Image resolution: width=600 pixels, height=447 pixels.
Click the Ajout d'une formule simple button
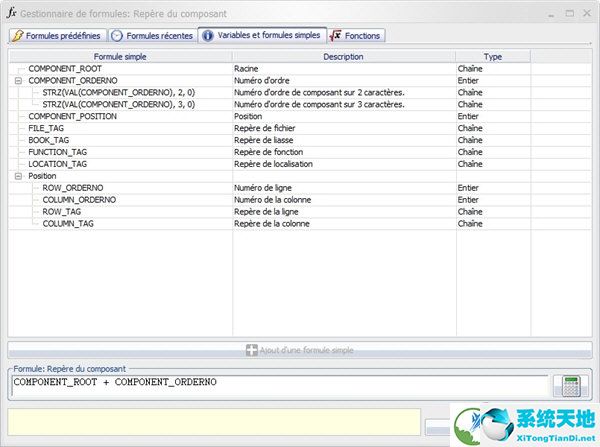coord(300,350)
